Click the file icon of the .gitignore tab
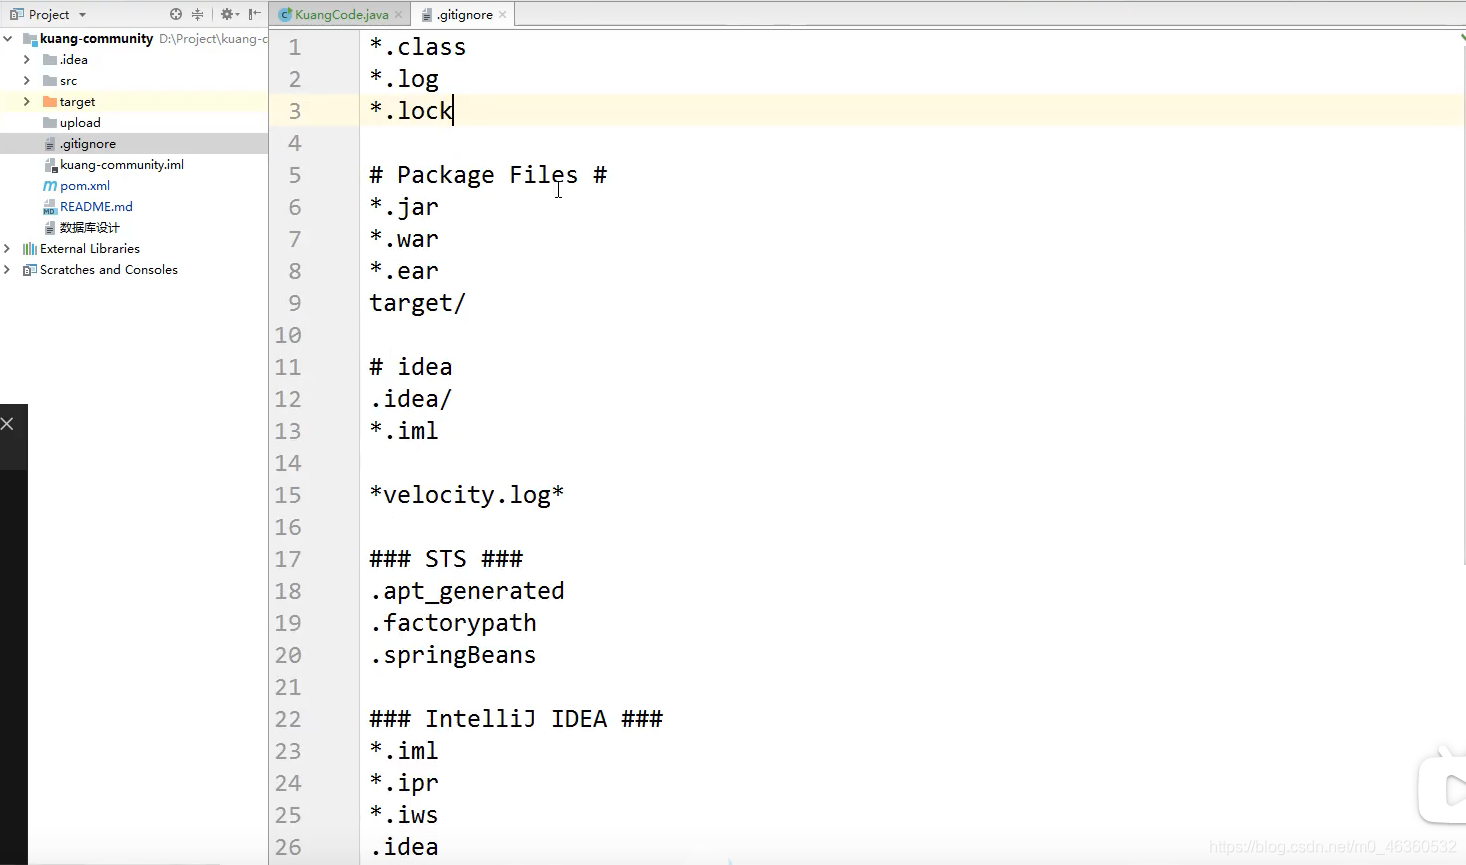Screen dimensions: 1466x865 coord(427,15)
